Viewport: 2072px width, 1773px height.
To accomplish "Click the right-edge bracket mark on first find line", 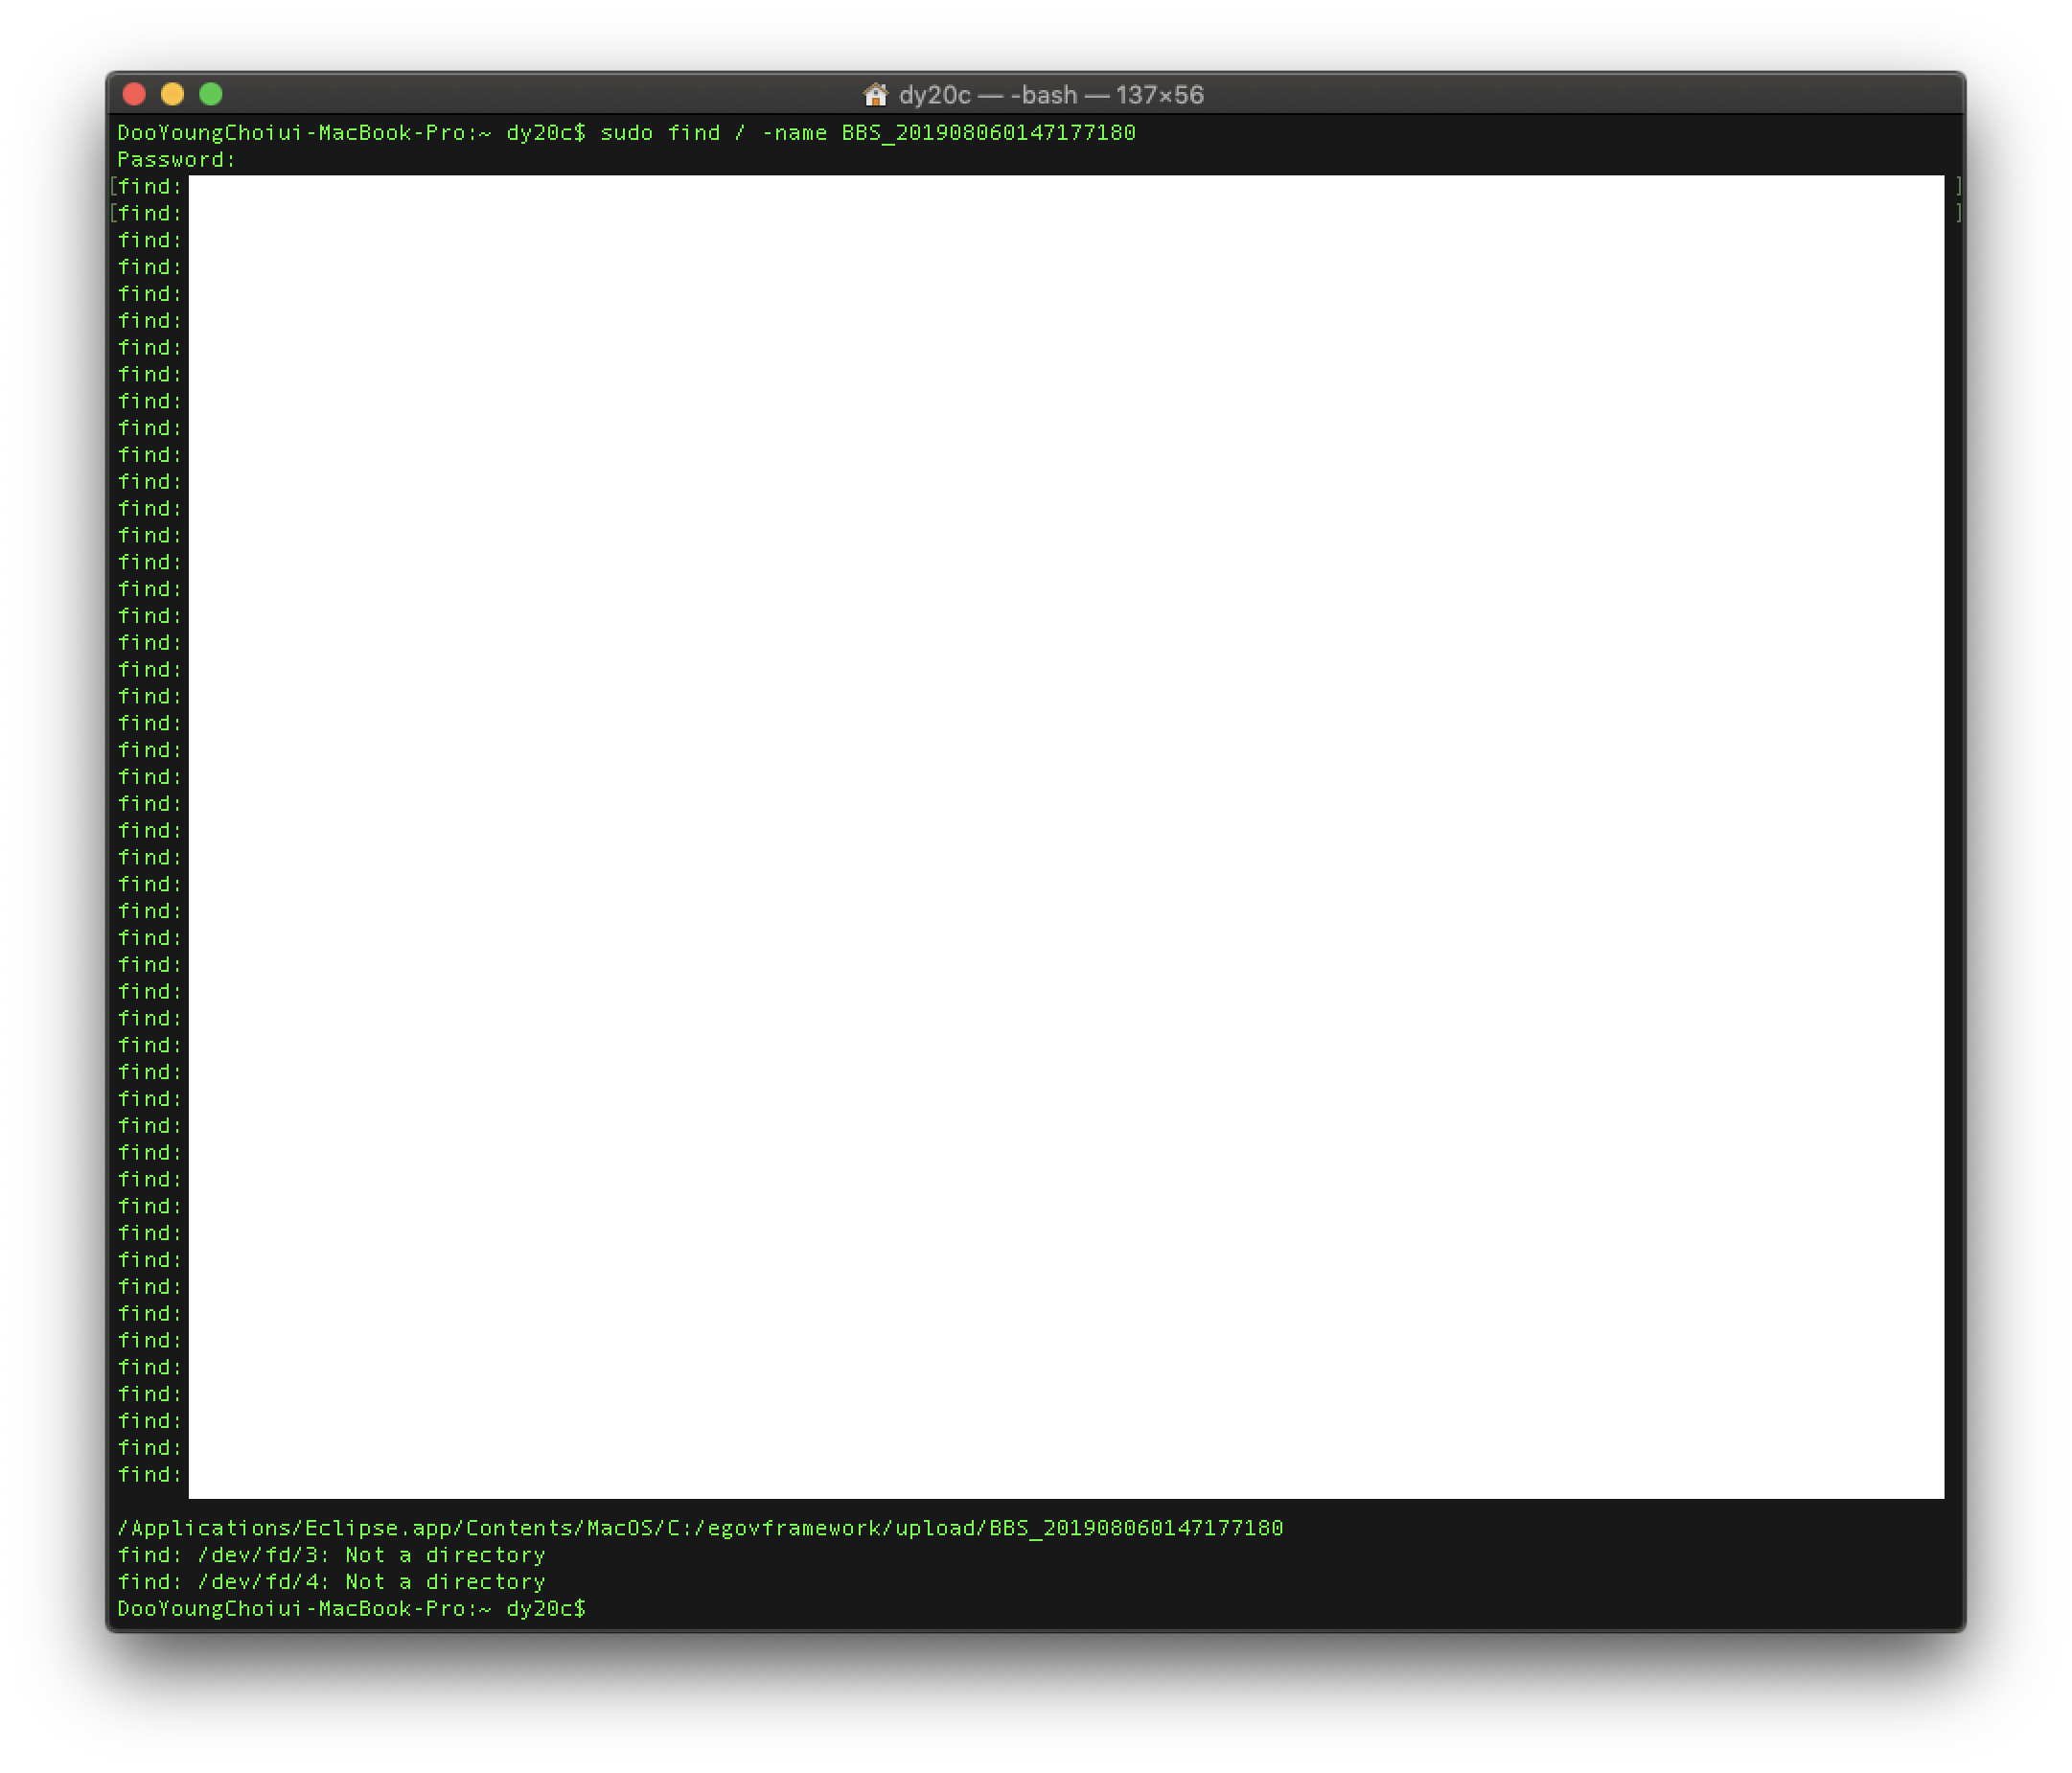I will pos(1957,186).
